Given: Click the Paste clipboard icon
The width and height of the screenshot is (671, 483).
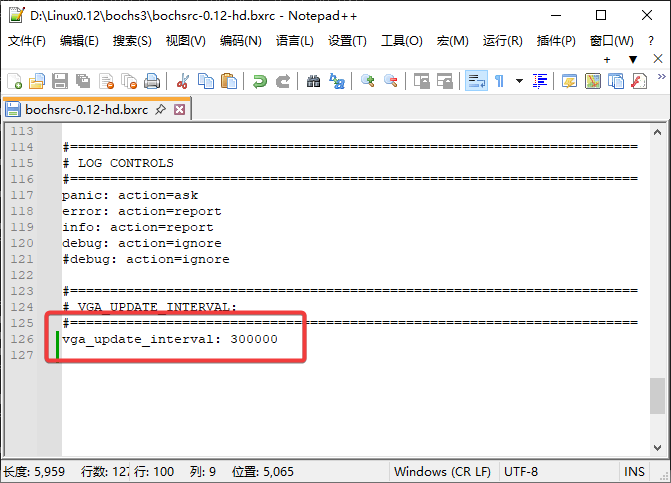Looking at the screenshot, I should click(229, 81).
